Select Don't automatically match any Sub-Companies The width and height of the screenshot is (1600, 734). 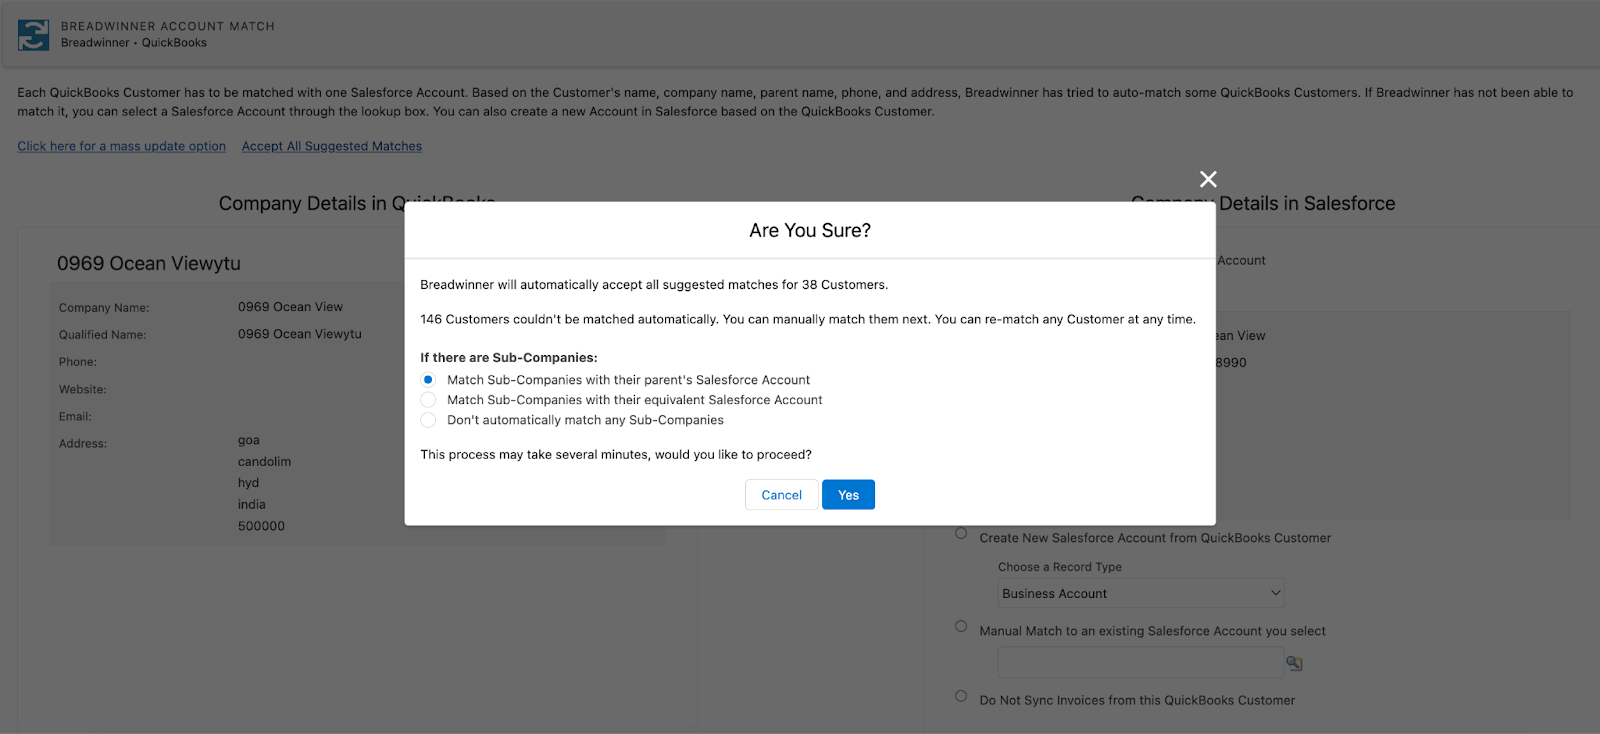[x=428, y=420]
